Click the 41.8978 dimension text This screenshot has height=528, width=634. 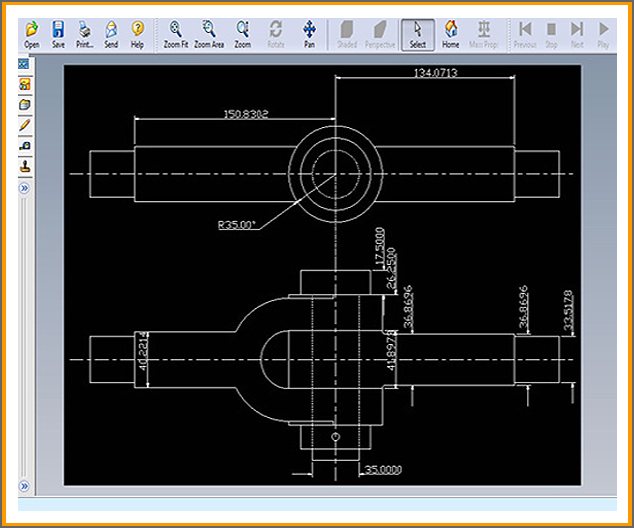391,350
